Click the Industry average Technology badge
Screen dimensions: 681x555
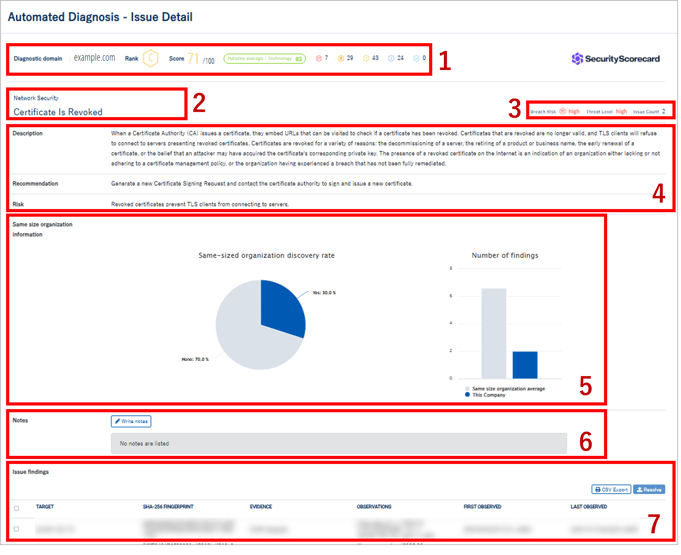(265, 59)
